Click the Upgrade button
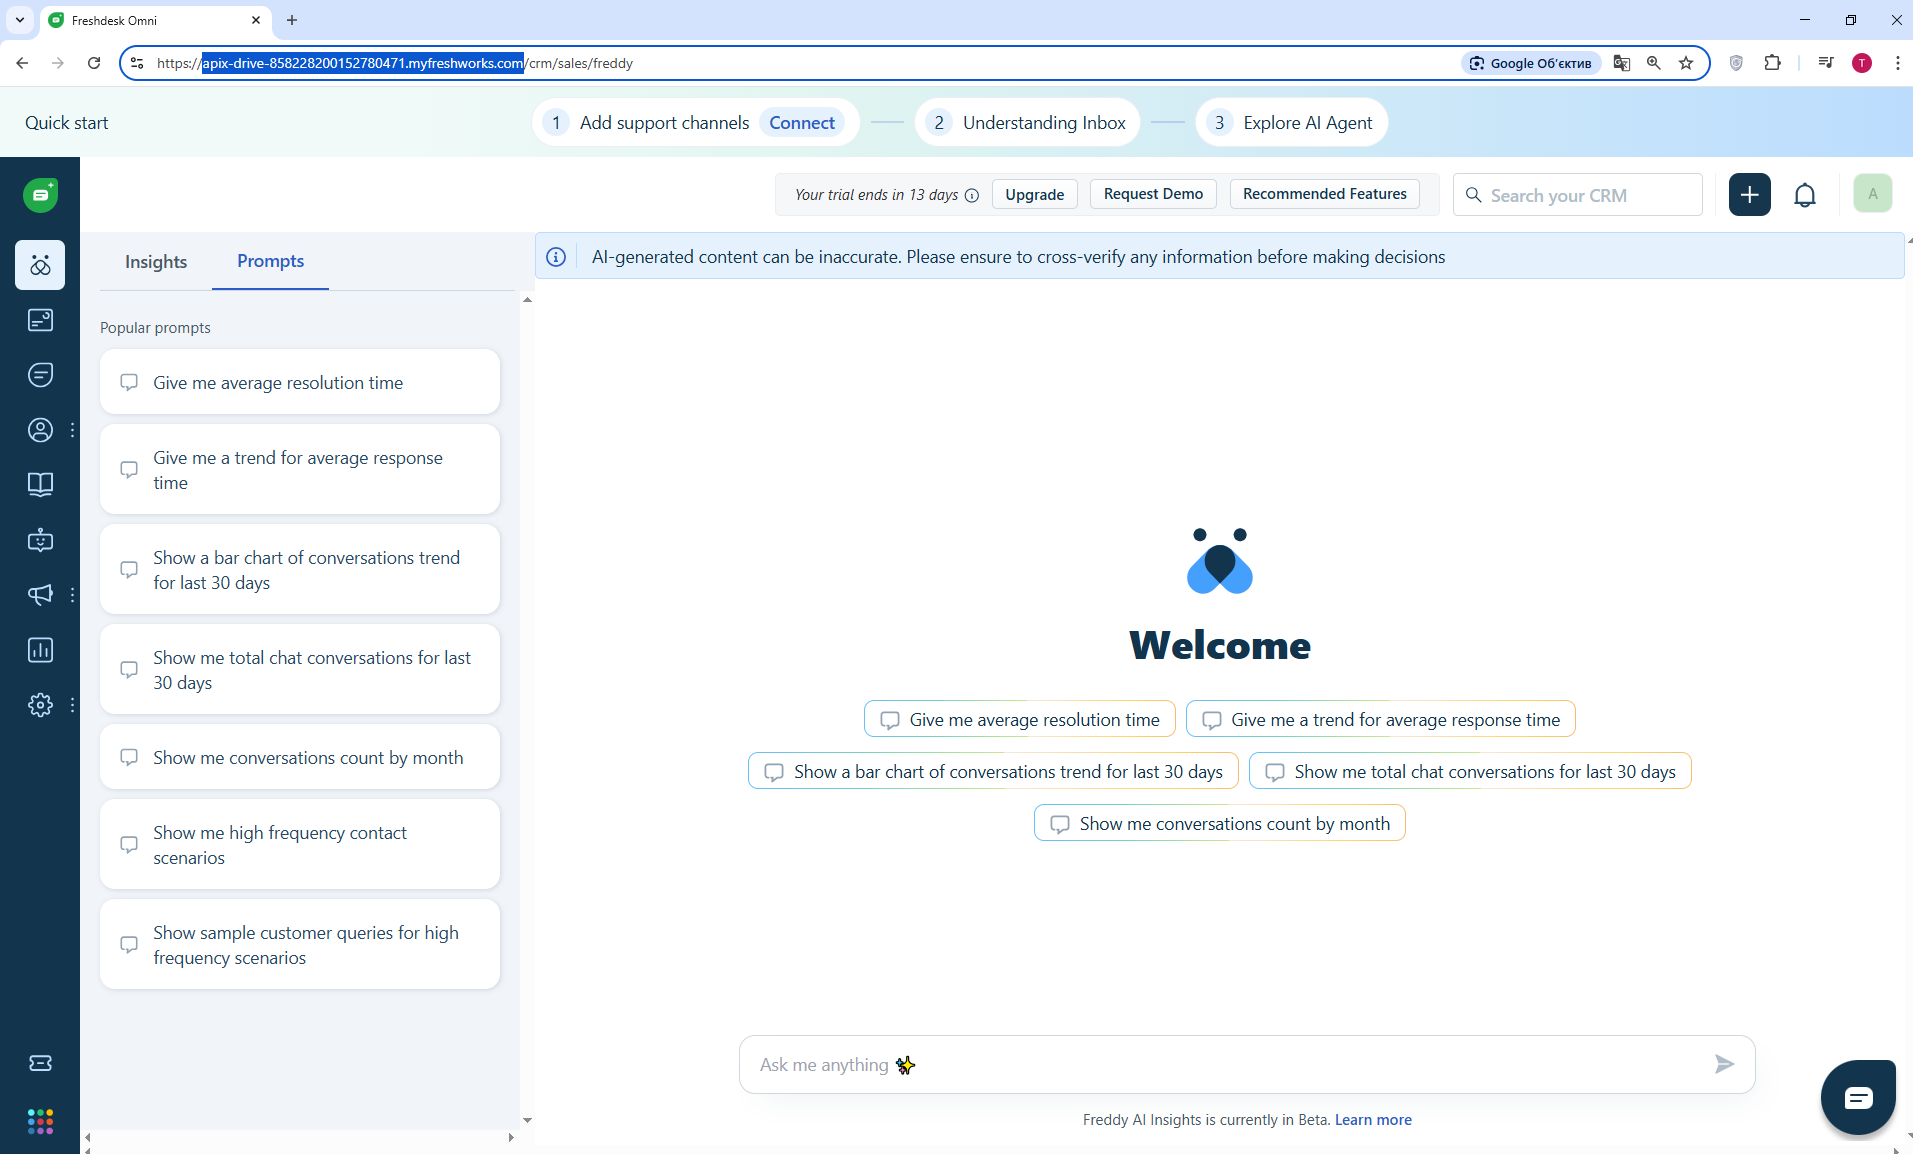1913x1154 pixels. point(1035,194)
